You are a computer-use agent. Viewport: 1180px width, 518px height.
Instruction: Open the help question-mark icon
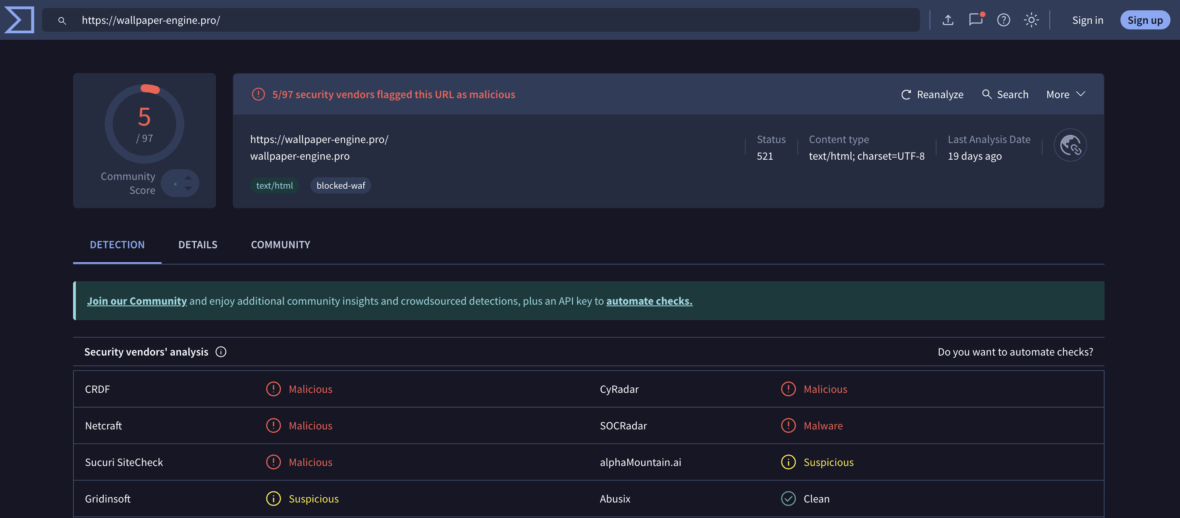coord(1003,20)
